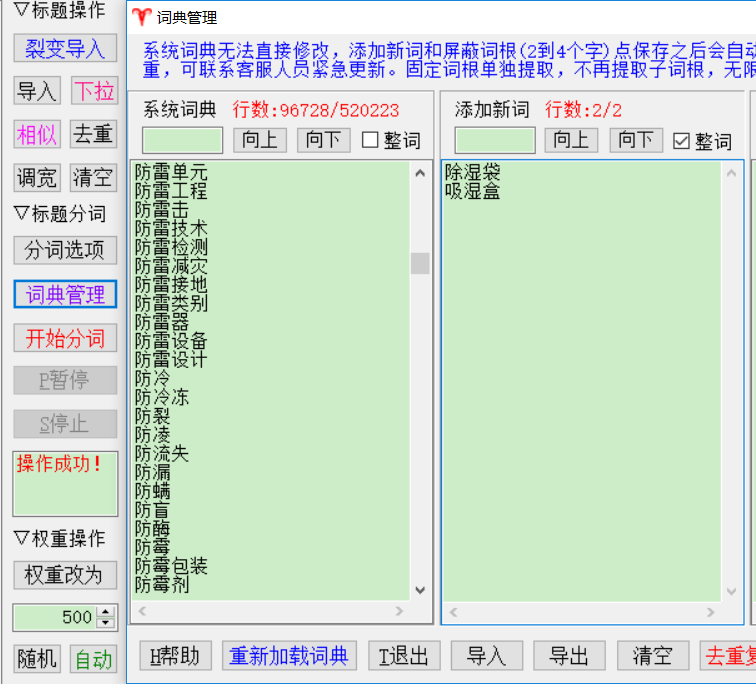
Task: Collapse the 权重操作 section
Action: point(20,539)
